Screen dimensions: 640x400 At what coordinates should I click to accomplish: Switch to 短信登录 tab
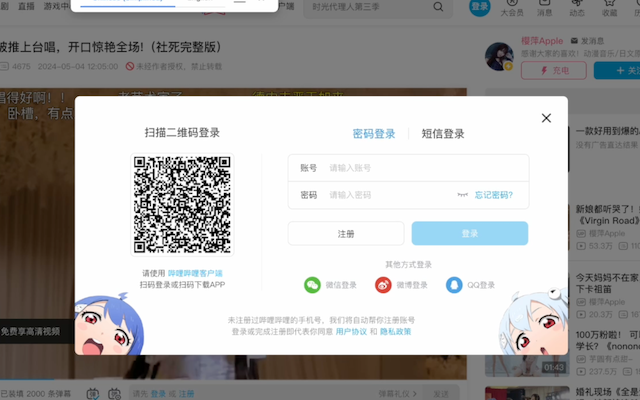[x=443, y=134]
